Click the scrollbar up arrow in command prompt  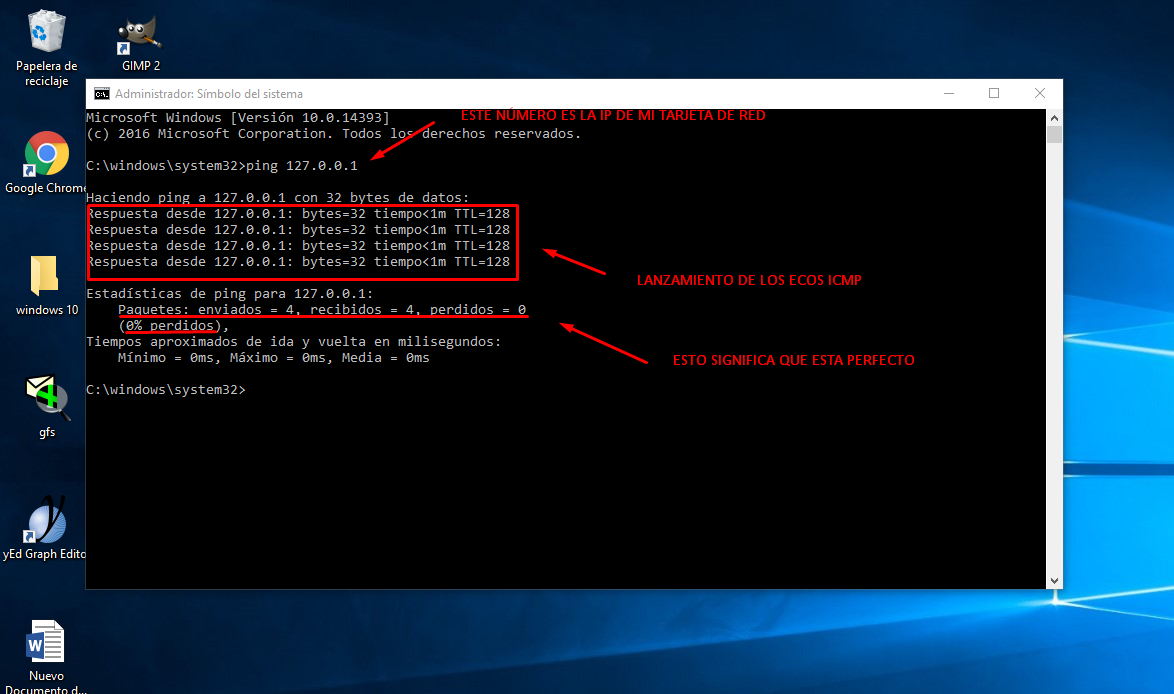1054,118
